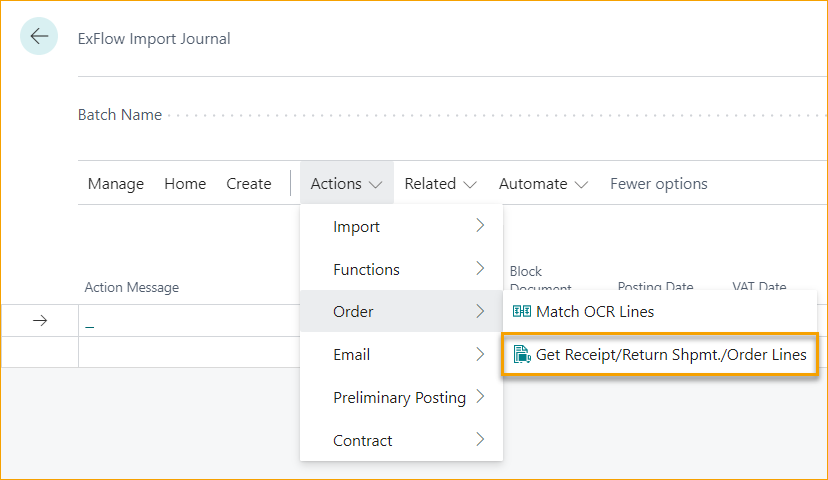Click the Action Message cell in first row
The width and height of the screenshot is (828, 480).
pyautogui.click(x=189, y=321)
